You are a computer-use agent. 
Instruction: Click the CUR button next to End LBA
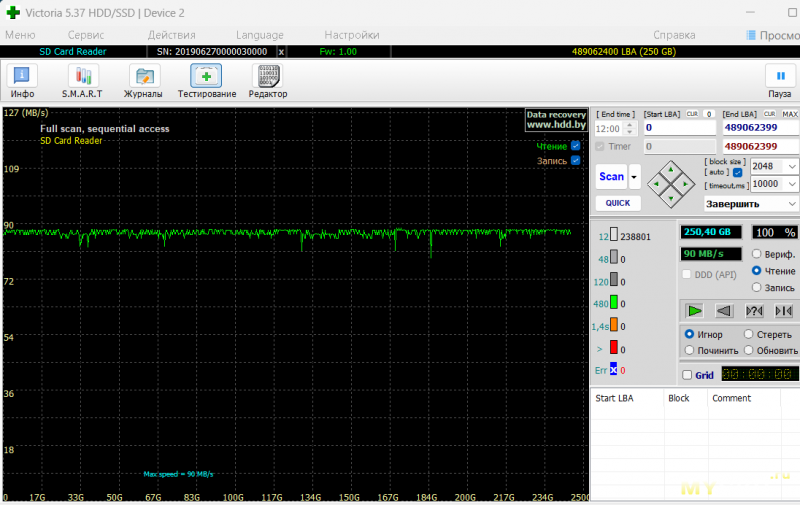coord(769,114)
